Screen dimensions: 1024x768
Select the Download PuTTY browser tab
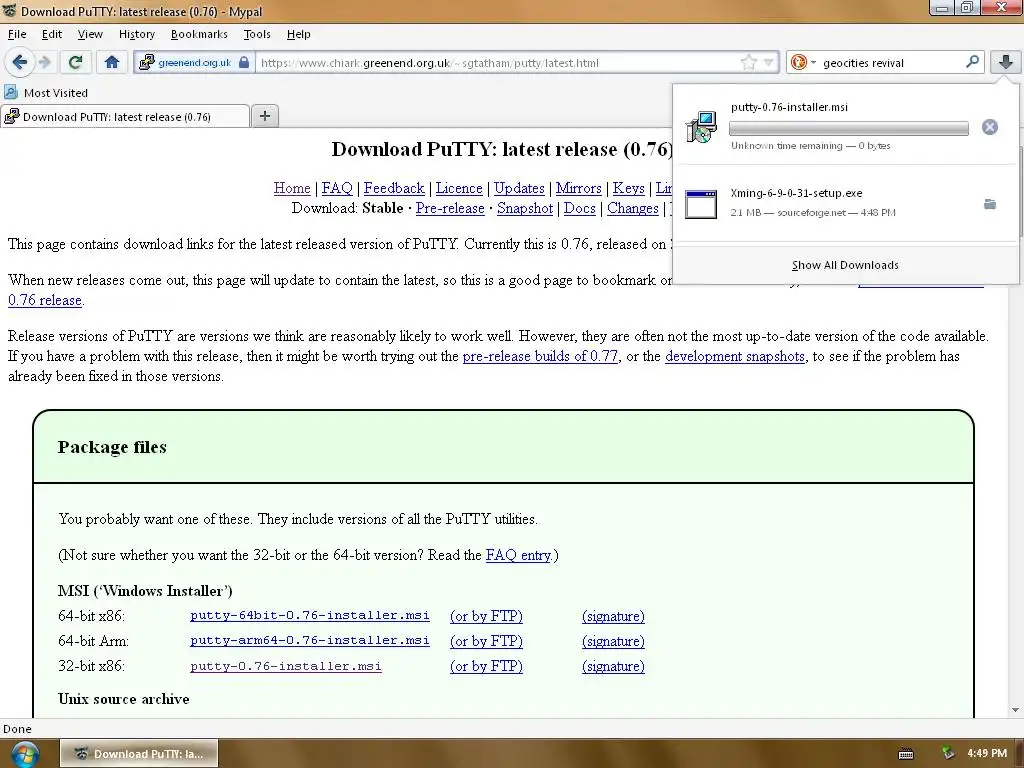124,117
